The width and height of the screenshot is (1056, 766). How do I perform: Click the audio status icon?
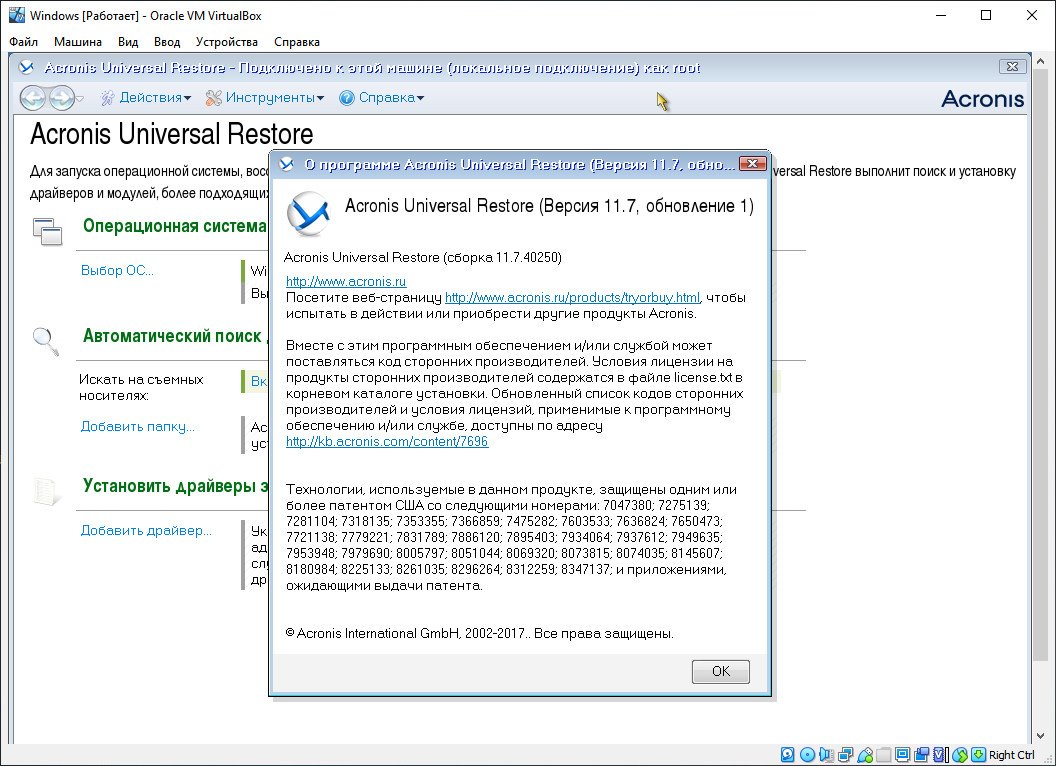click(x=826, y=755)
